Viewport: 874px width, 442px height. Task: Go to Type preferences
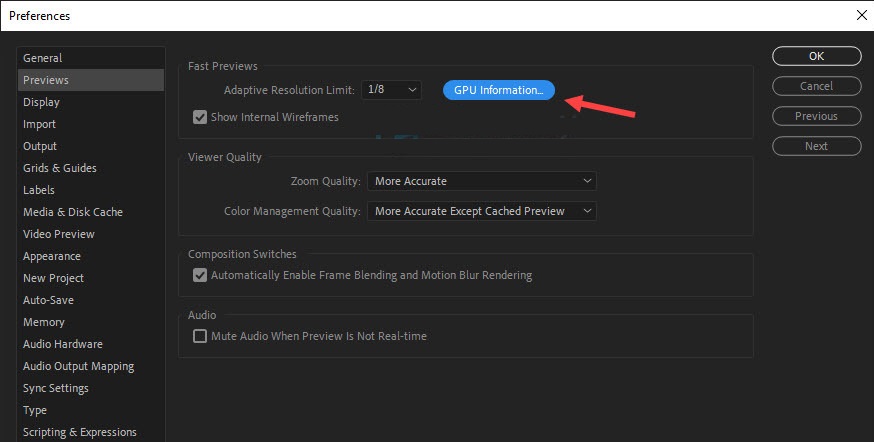(x=91, y=410)
